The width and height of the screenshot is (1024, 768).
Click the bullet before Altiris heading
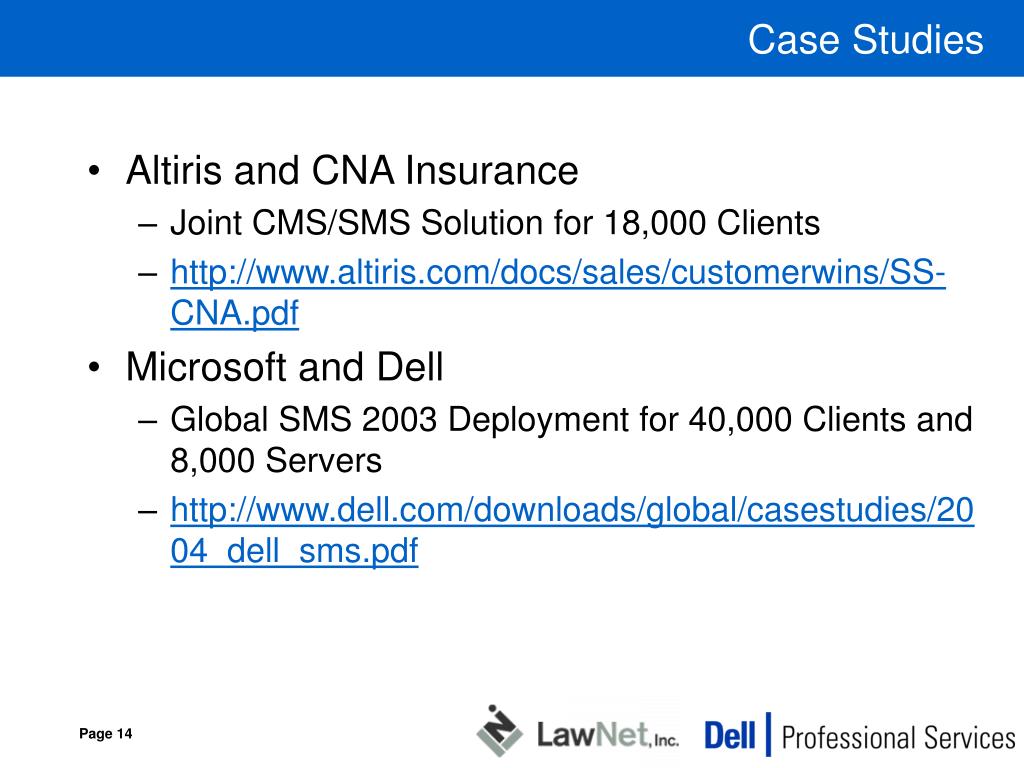tap(95, 171)
